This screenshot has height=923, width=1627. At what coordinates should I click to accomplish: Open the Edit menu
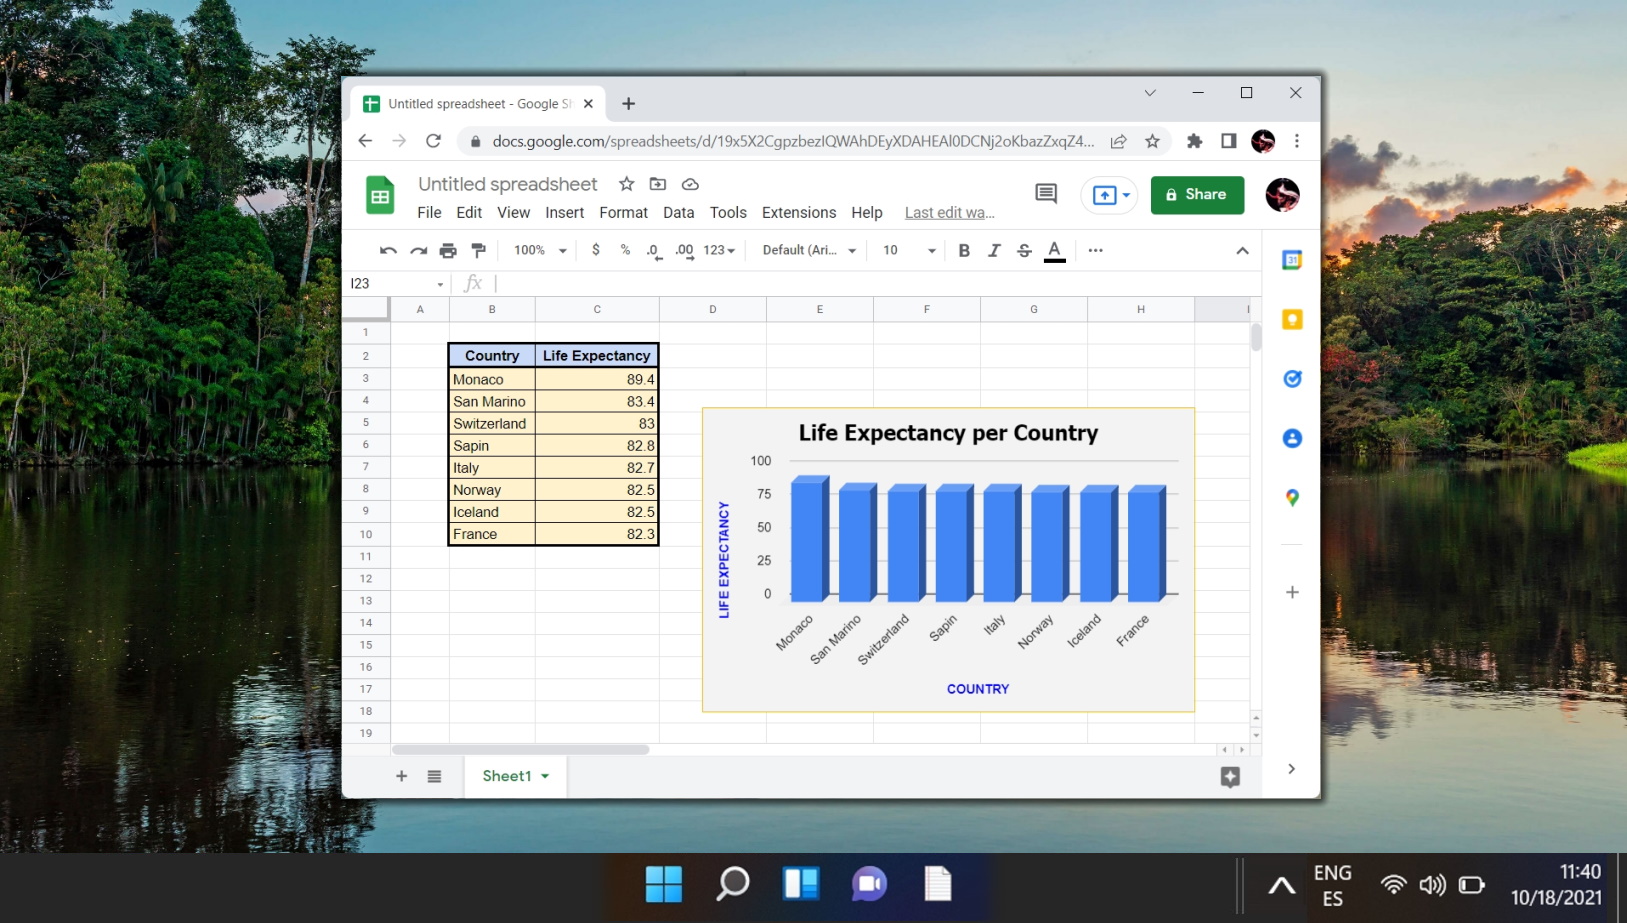pyautogui.click(x=469, y=213)
